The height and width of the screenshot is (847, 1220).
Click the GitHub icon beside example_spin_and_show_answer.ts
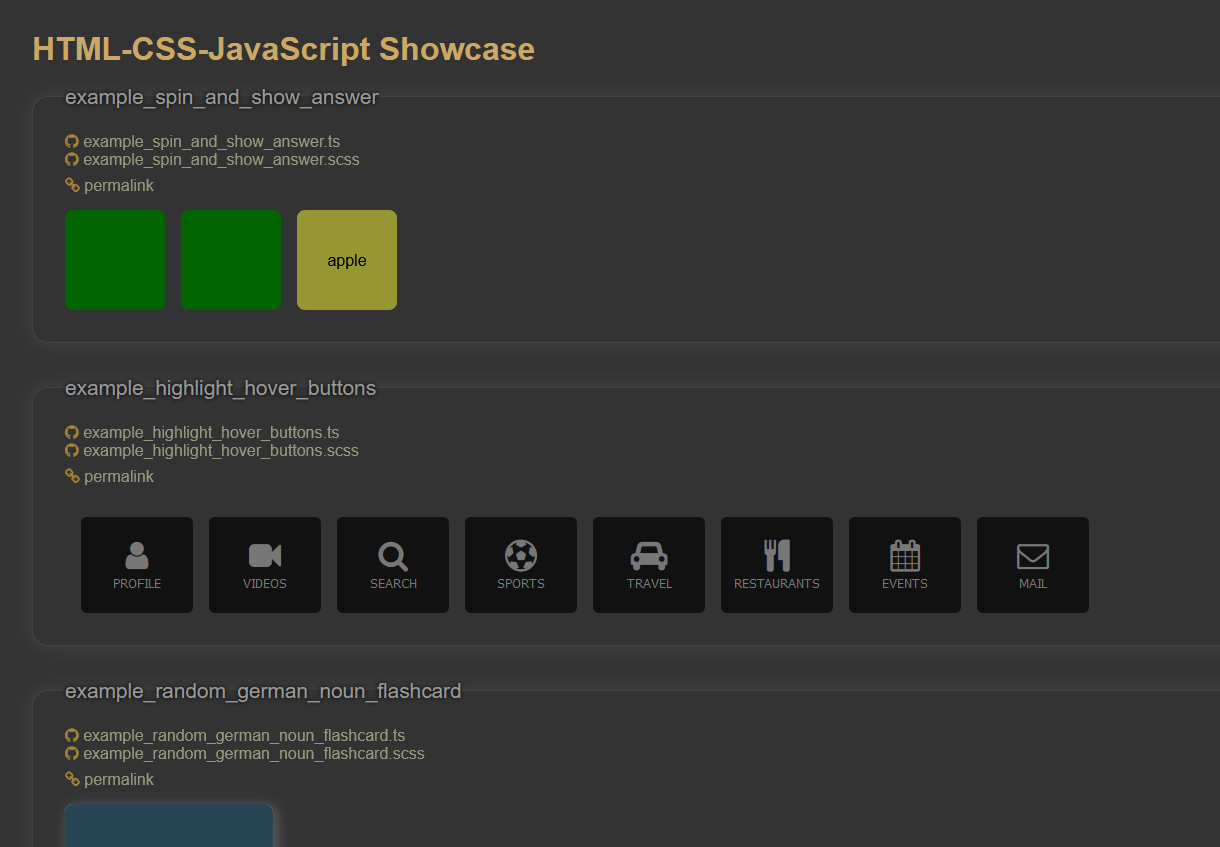click(72, 141)
